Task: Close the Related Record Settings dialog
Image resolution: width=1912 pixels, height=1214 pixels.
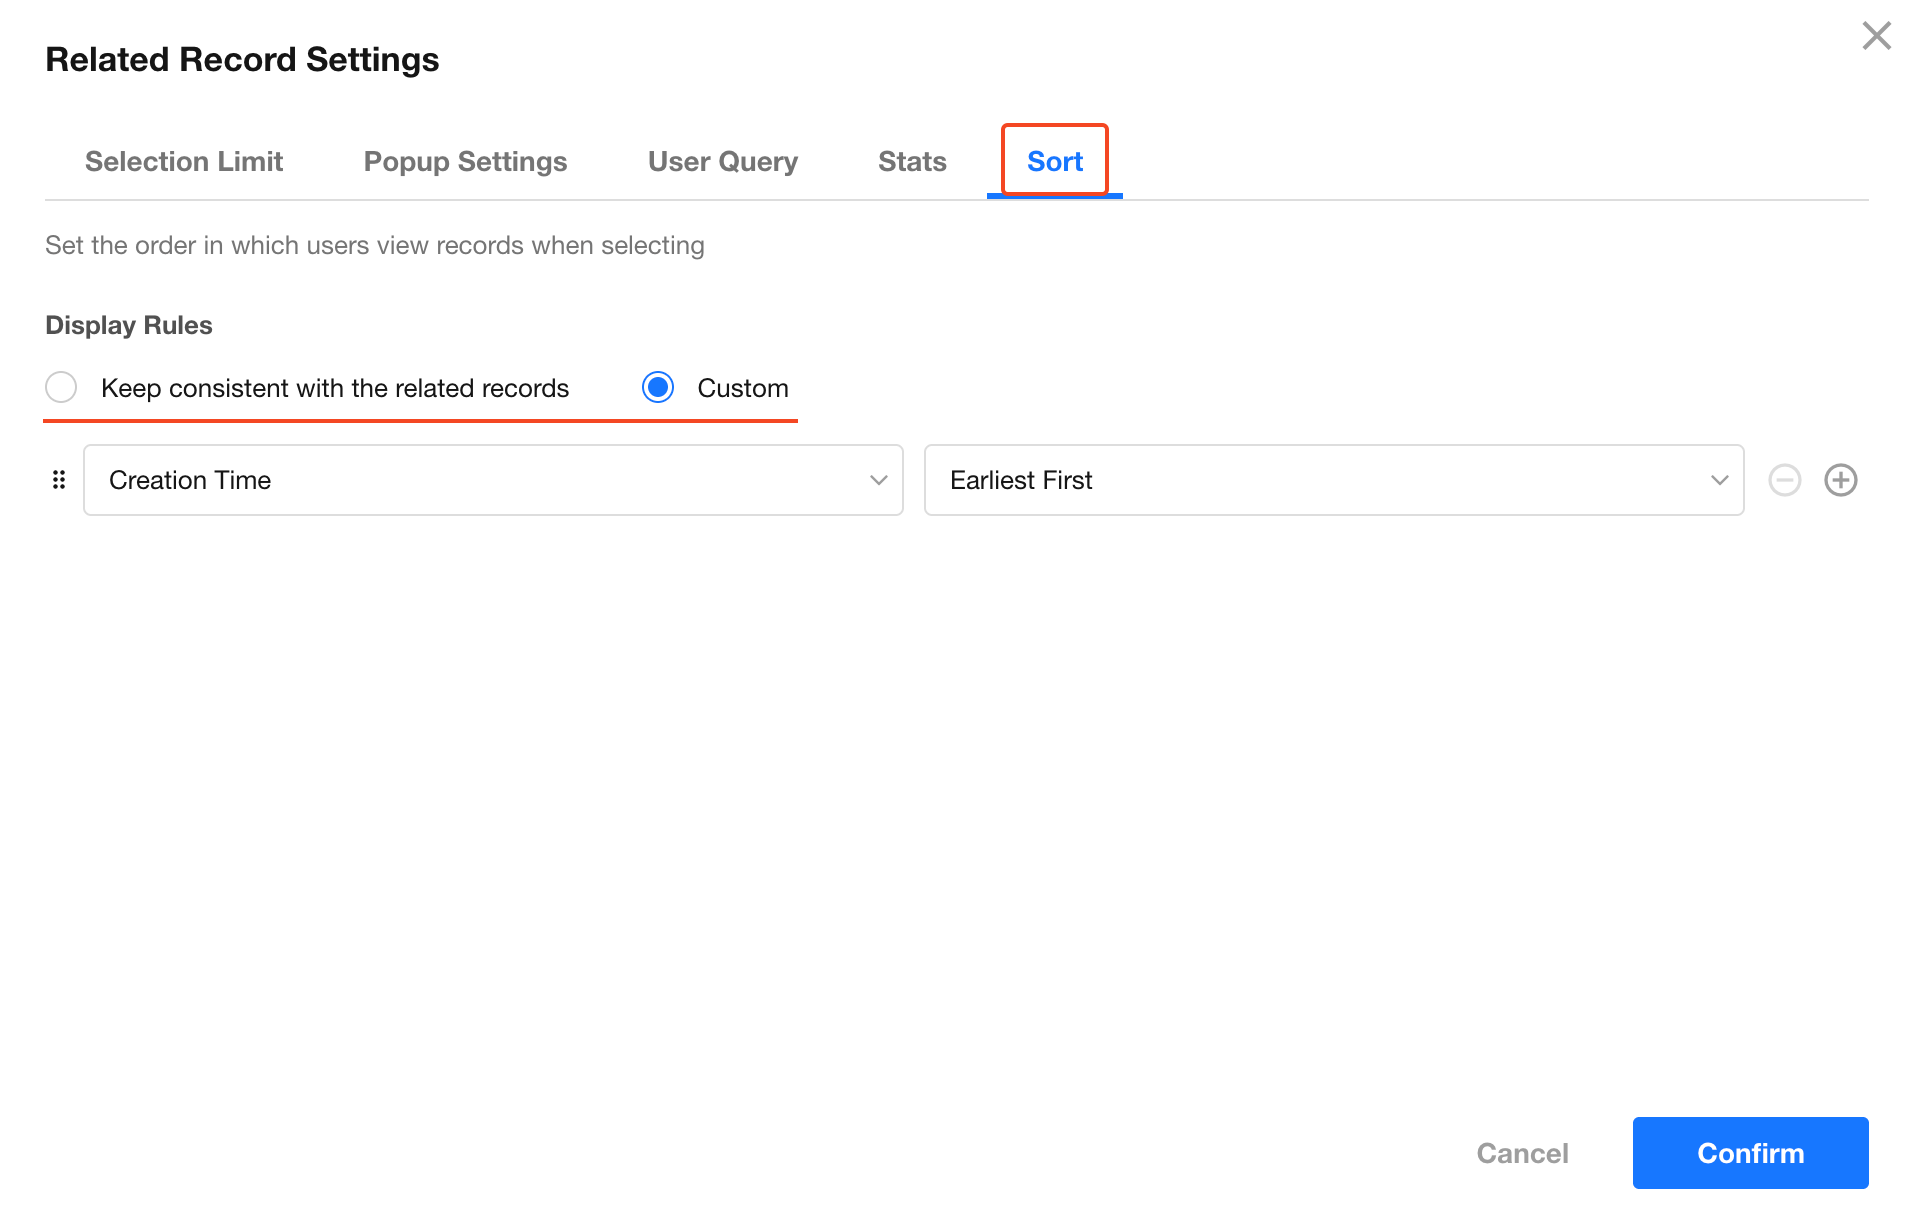Action: pyautogui.click(x=1876, y=36)
